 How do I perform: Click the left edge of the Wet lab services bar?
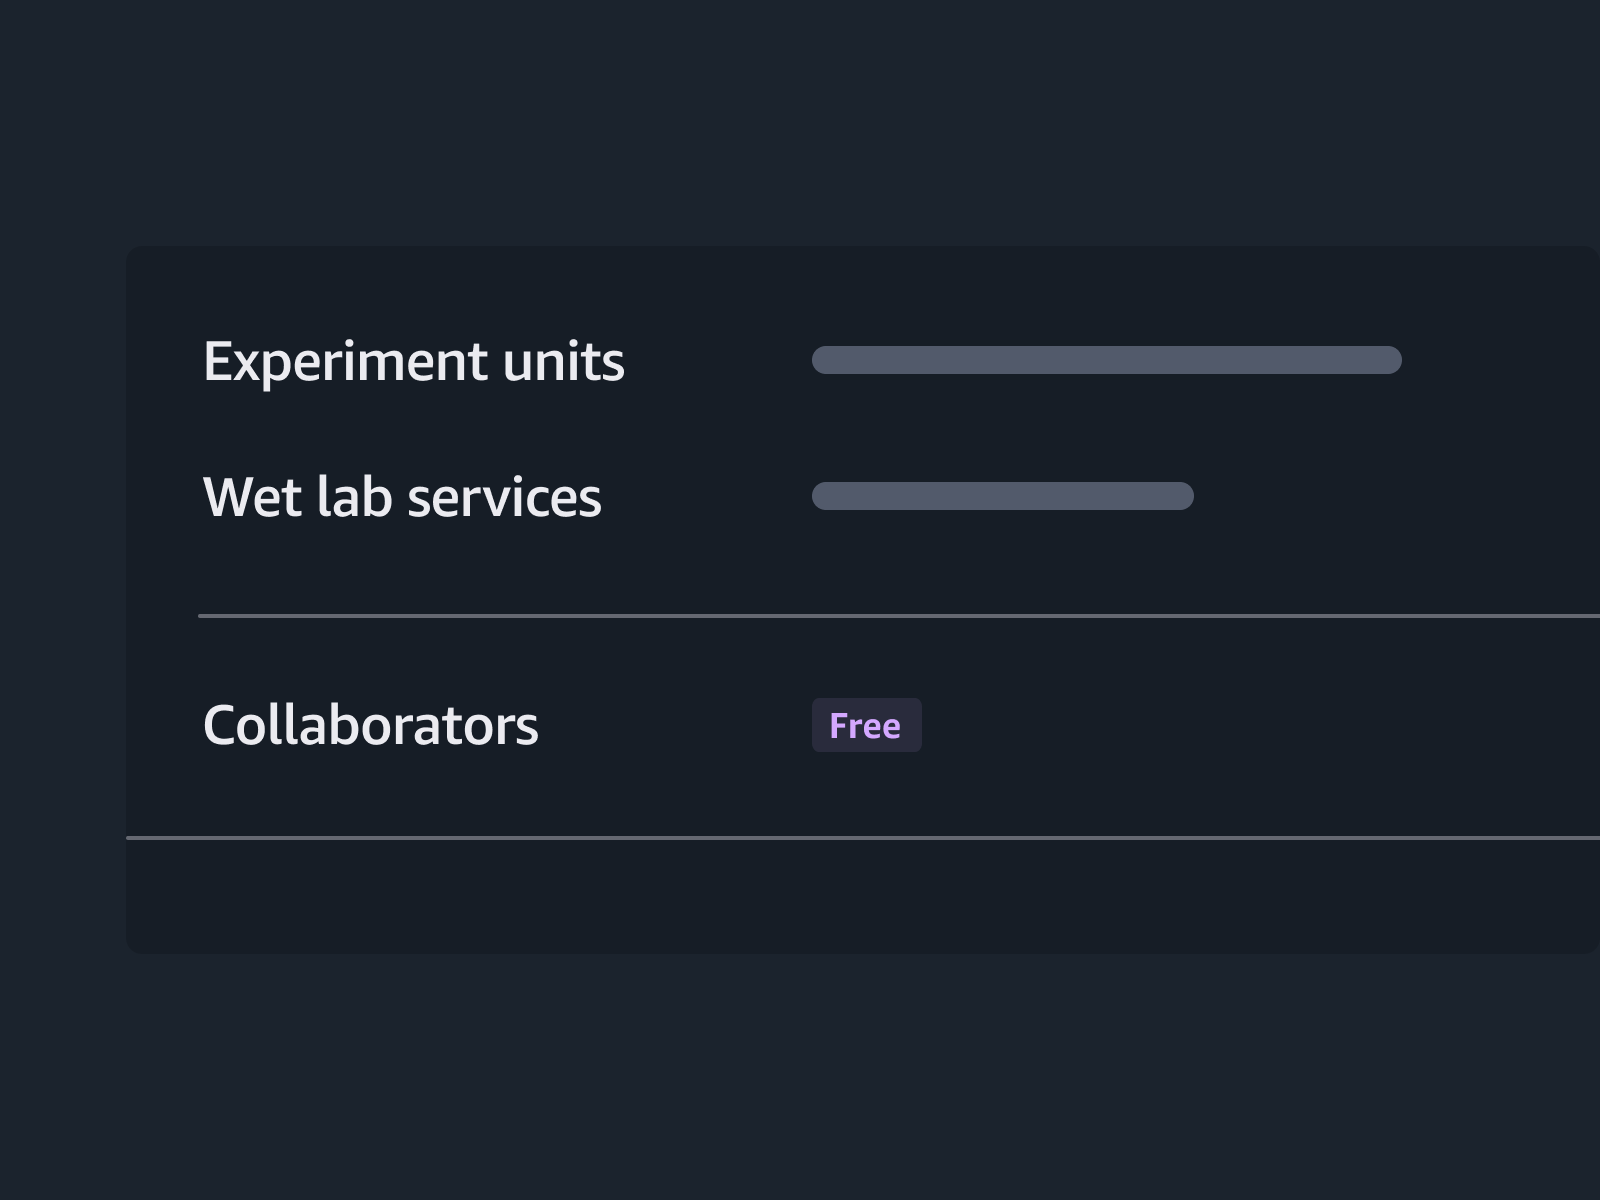point(822,496)
